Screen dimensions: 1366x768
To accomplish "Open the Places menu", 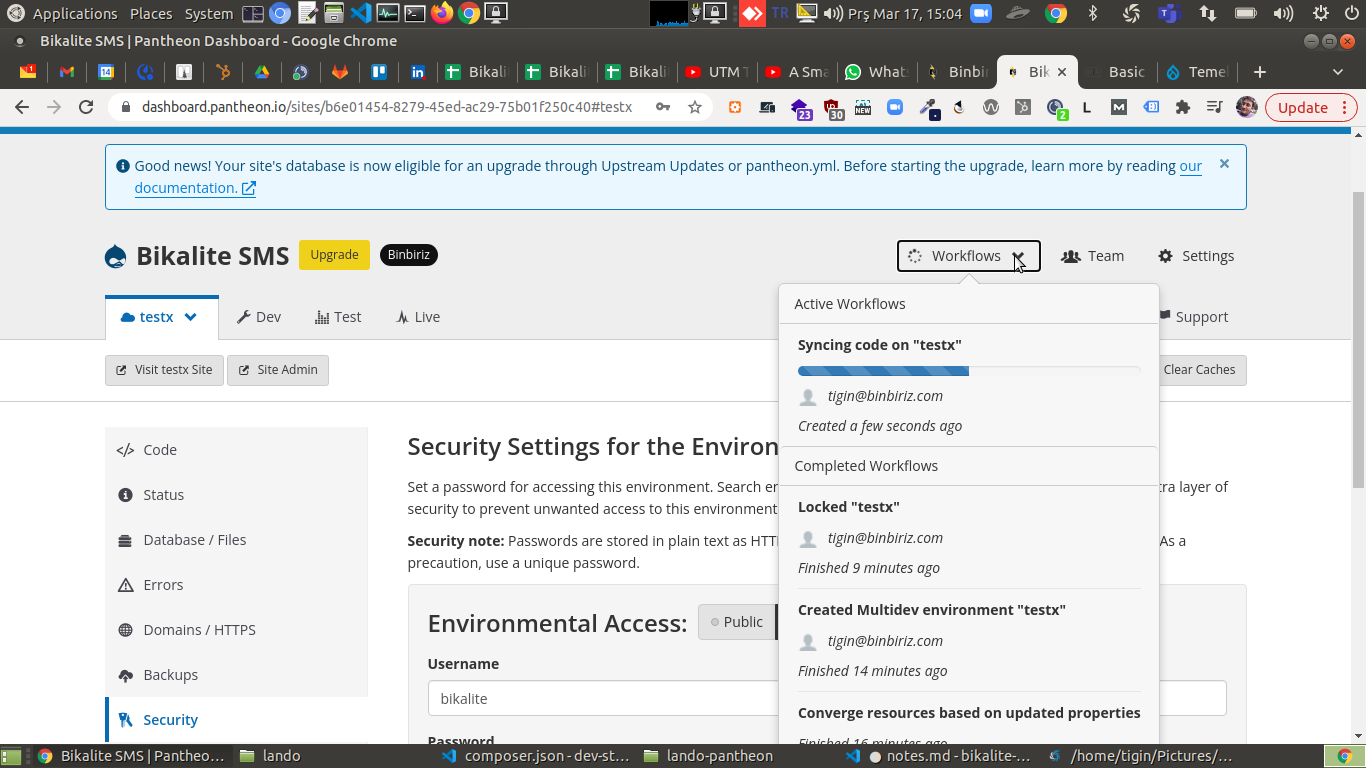I will coord(151,13).
